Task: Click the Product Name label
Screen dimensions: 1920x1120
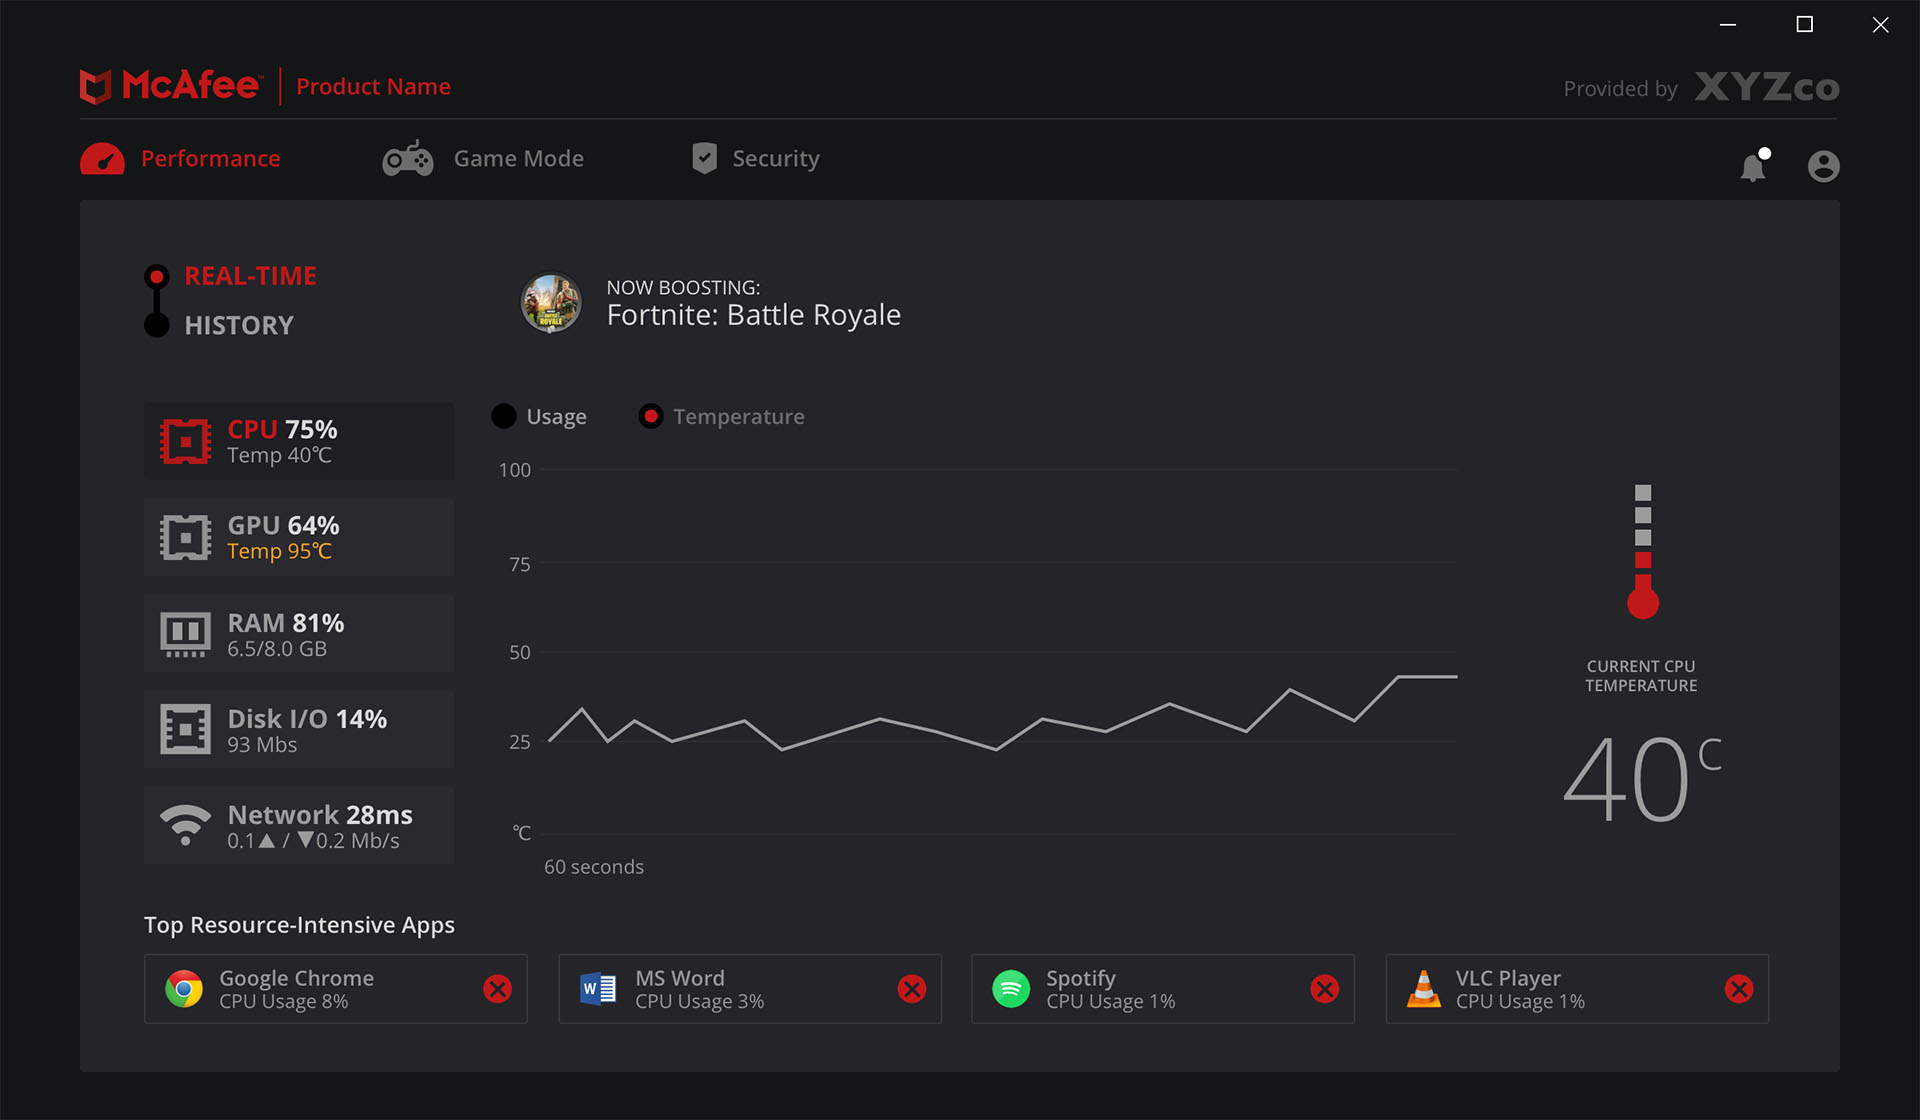Action: click(373, 87)
